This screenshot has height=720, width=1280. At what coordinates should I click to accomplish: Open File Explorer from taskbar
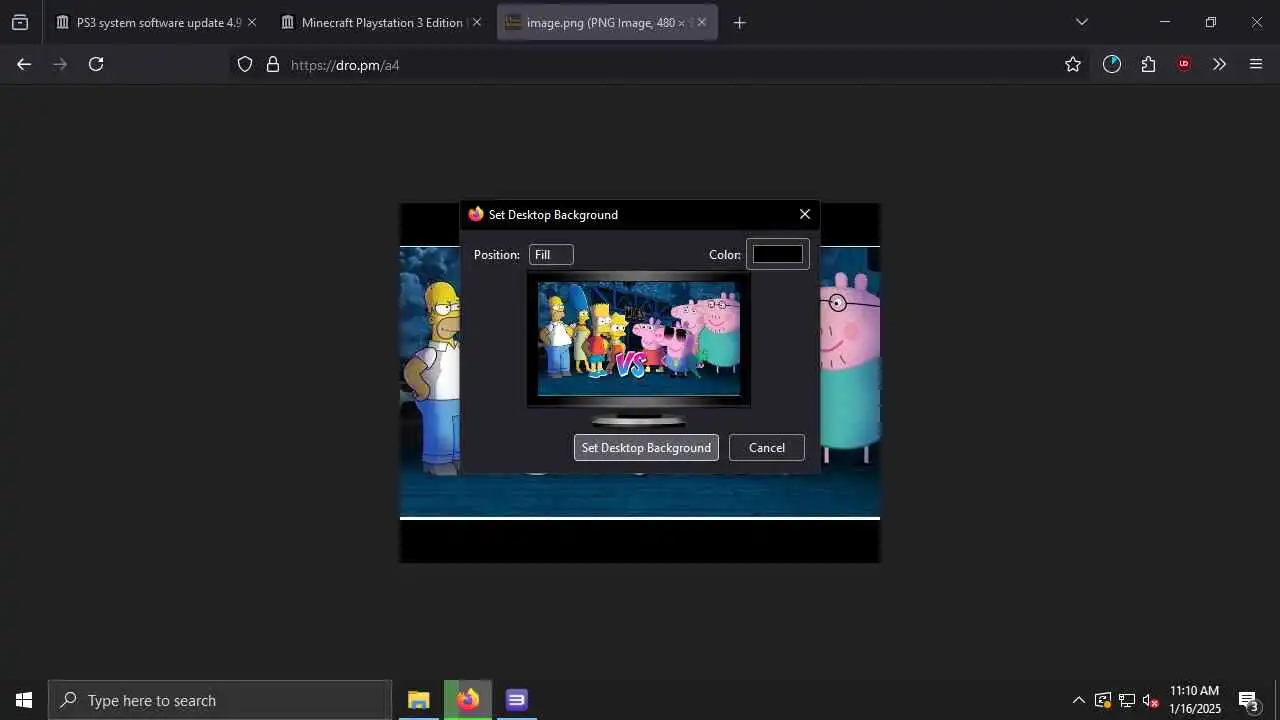[418, 700]
